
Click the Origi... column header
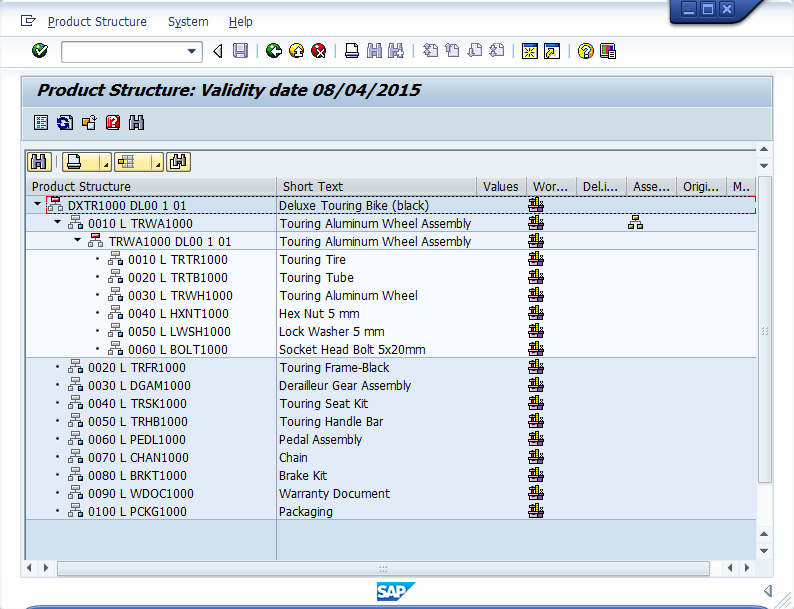pyautogui.click(x=701, y=186)
